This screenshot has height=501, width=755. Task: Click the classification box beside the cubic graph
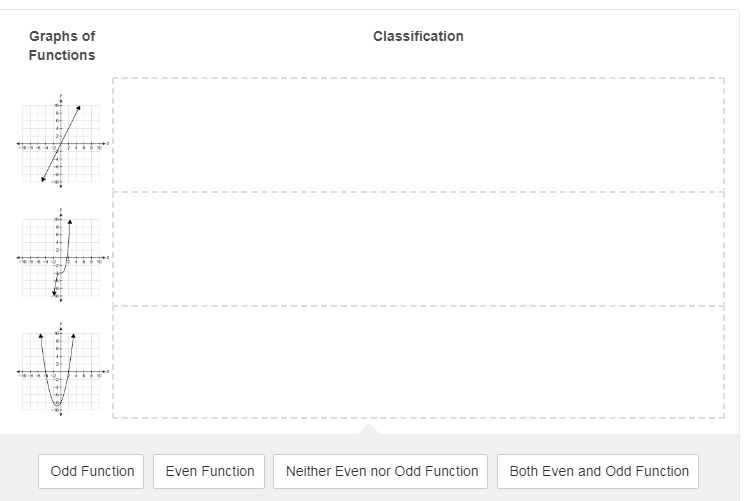coord(418,249)
